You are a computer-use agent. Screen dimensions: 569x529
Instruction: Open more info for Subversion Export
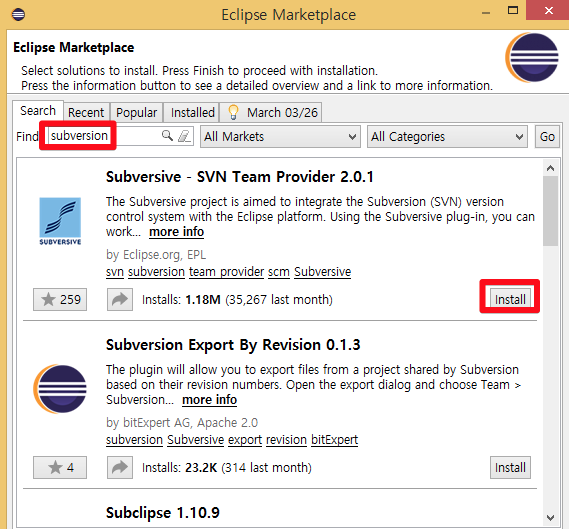click(x=209, y=400)
